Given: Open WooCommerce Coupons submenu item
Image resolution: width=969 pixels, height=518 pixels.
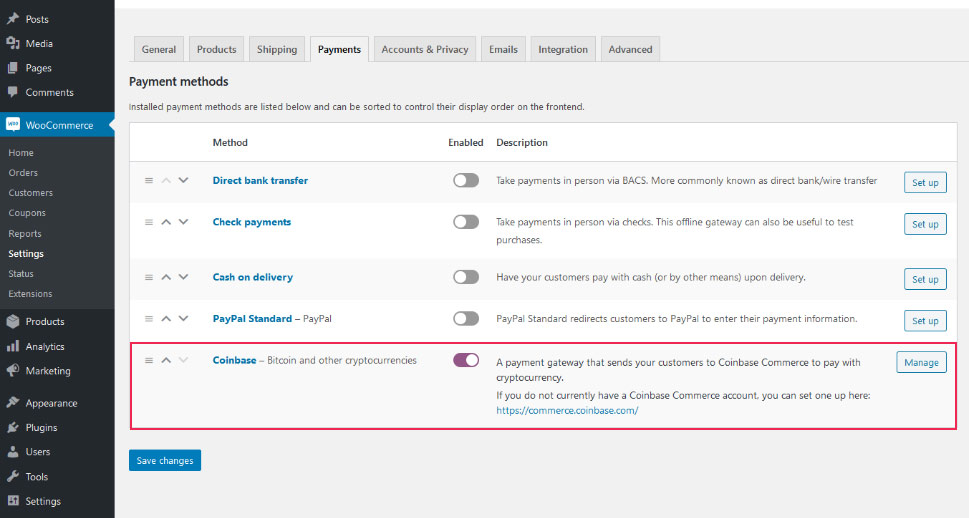Looking at the screenshot, I should 27,213.
